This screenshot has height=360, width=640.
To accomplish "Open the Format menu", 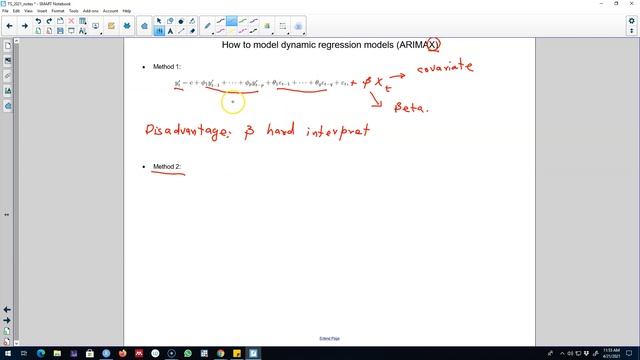I will coord(58,11).
